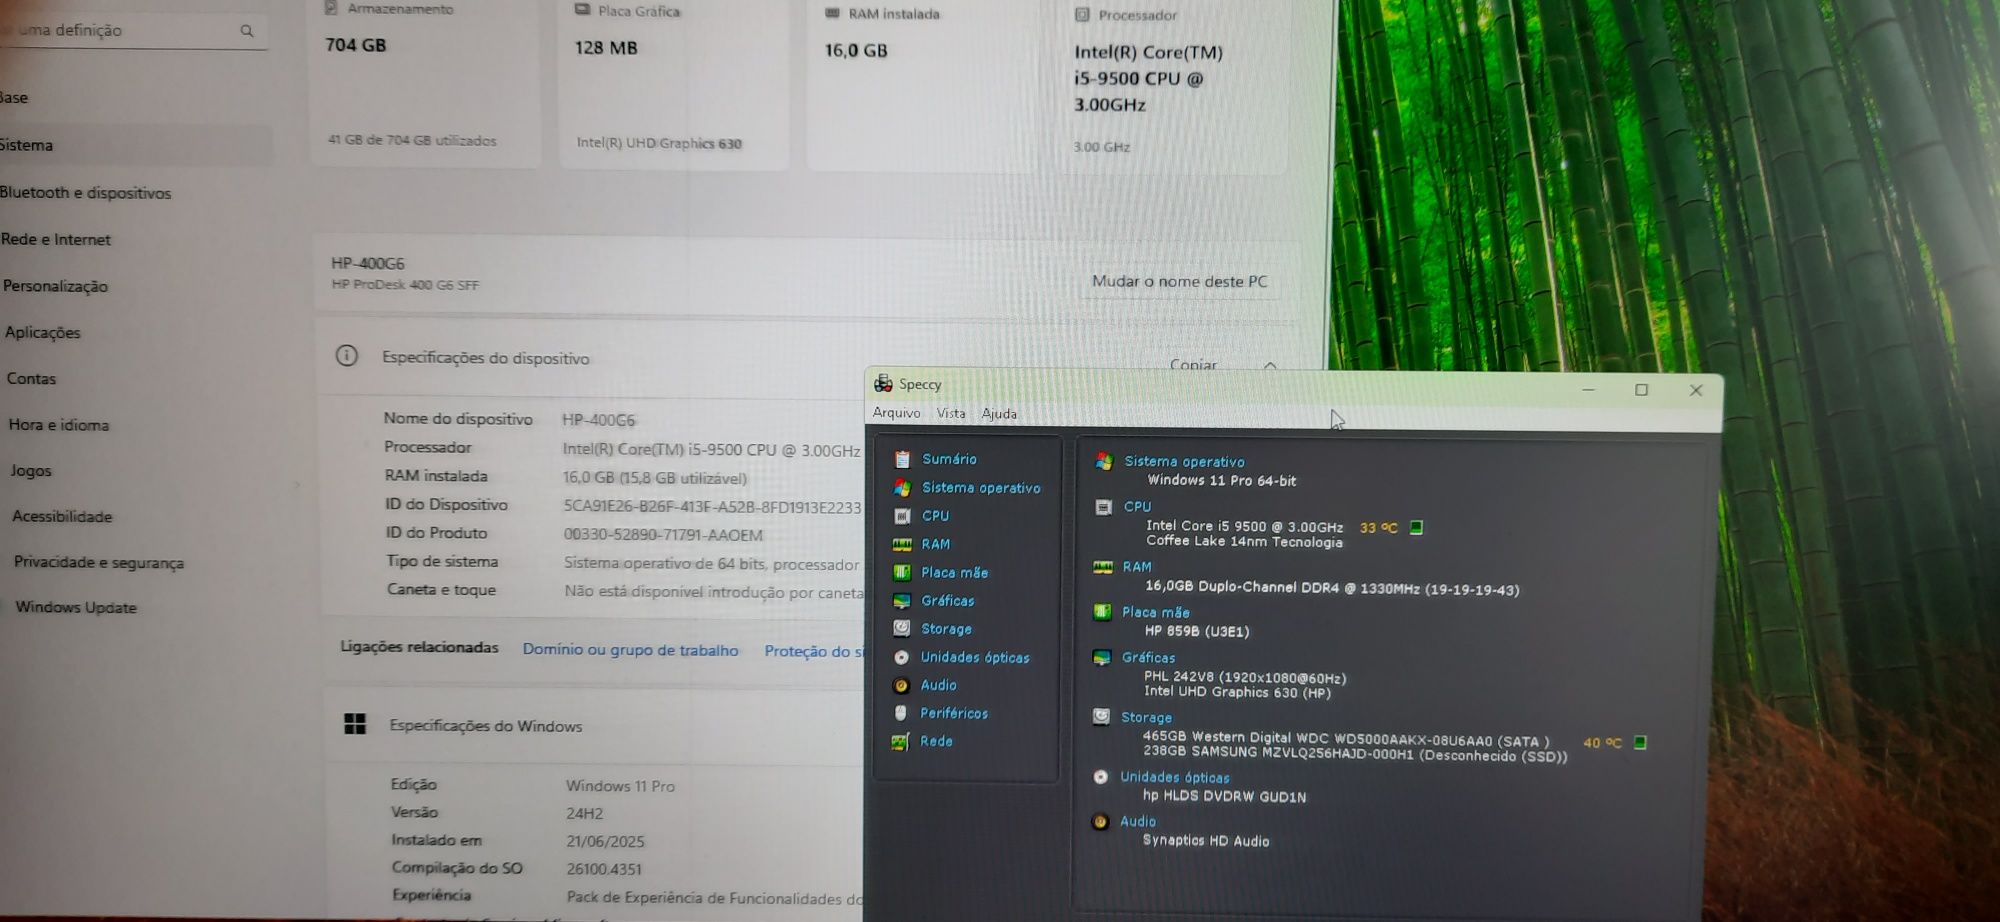
Task: Click '40 °C' storage temperature value
Action: coord(1602,742)
